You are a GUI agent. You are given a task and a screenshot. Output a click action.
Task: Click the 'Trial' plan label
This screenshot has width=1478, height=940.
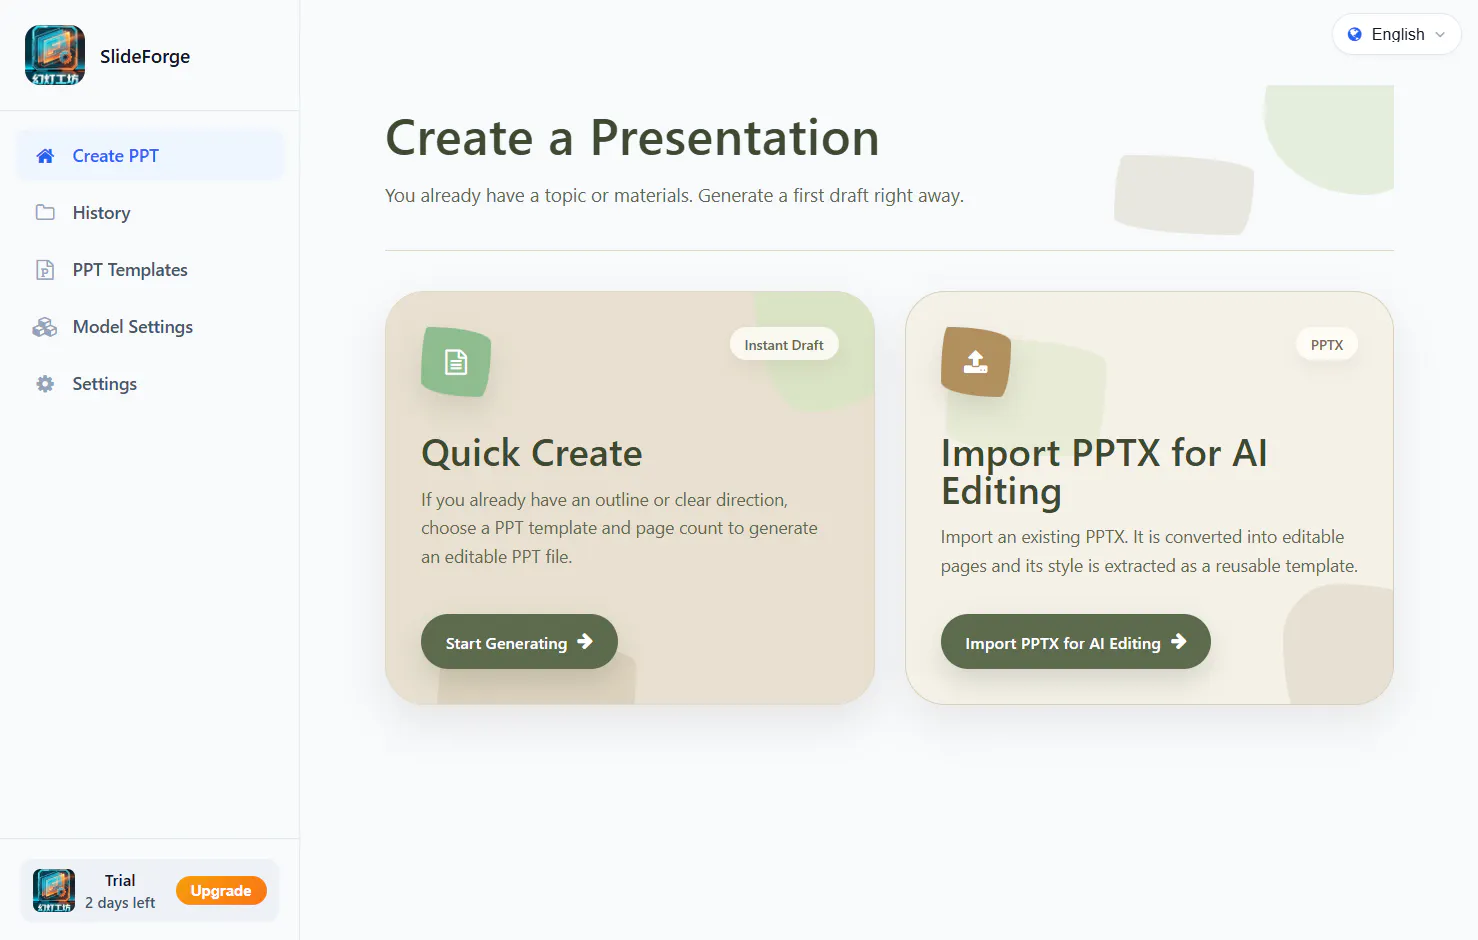point(120,881)
